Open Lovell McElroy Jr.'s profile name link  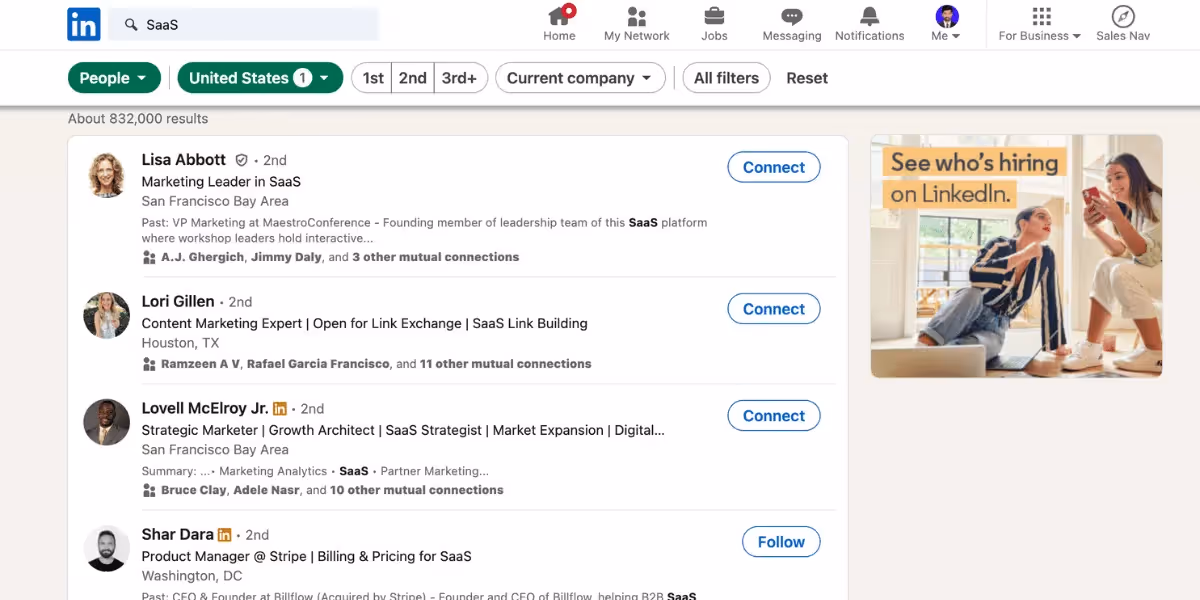click(x=205, y=408)
